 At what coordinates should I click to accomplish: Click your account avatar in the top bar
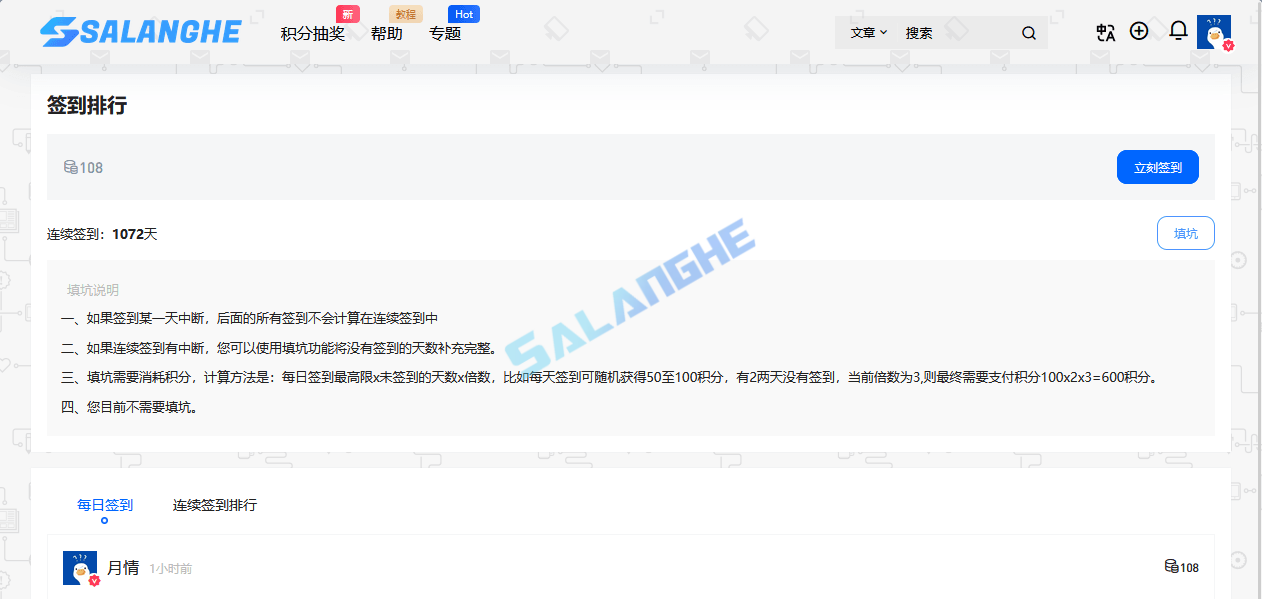click(1213, 31)
